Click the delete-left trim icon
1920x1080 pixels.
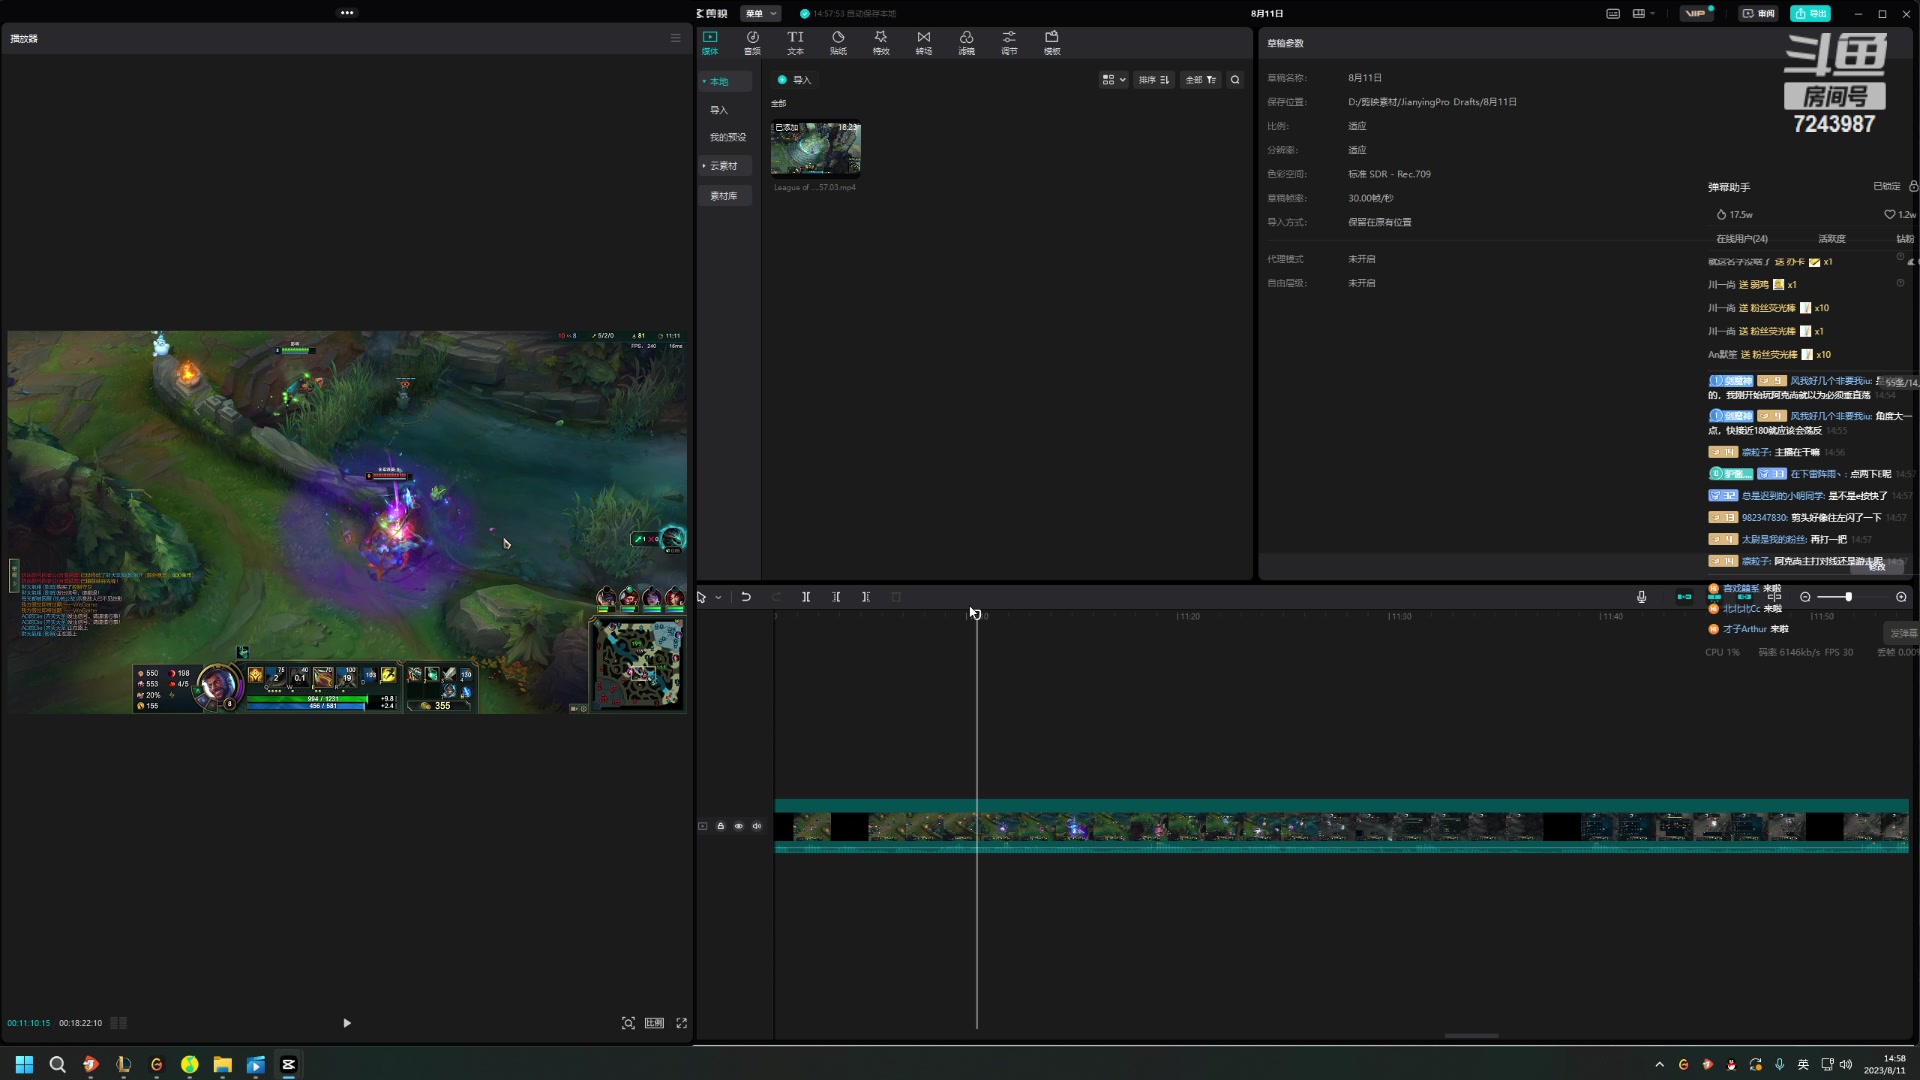pos(836,597)
